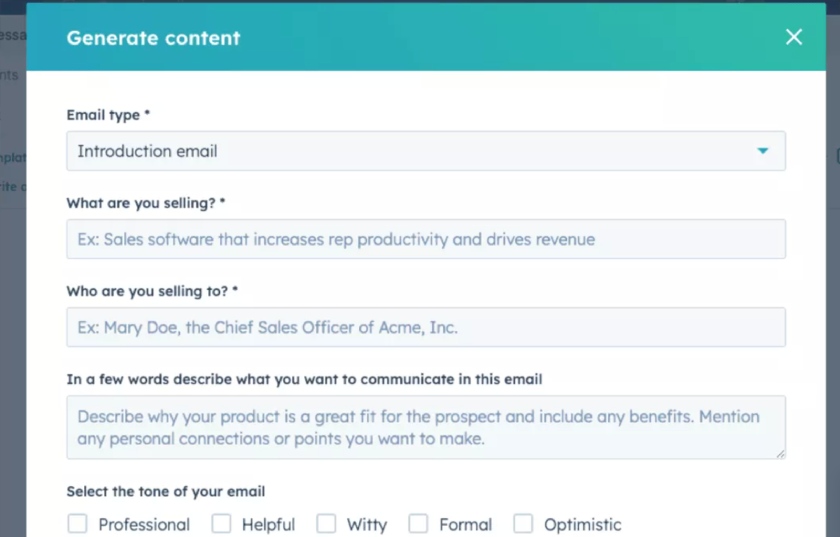Check the Professional tone checkbox
The height and width of the screenshot is (537, 840).
tap(77, 524)
